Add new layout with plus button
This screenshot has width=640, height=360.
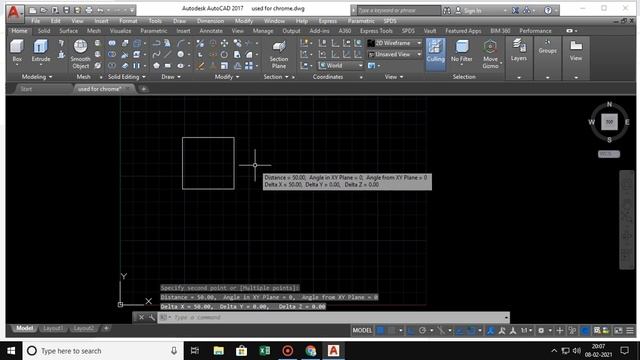point(106,328)
